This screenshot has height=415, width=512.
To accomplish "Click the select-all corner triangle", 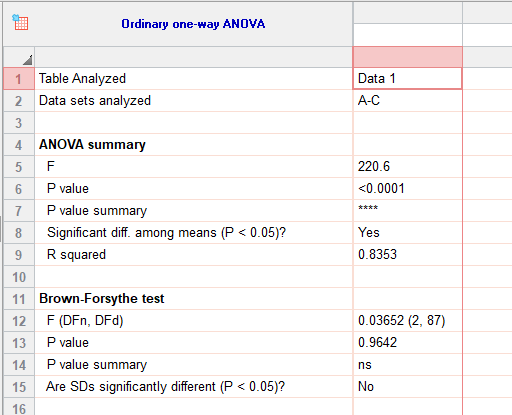I will tap(28, 60).
